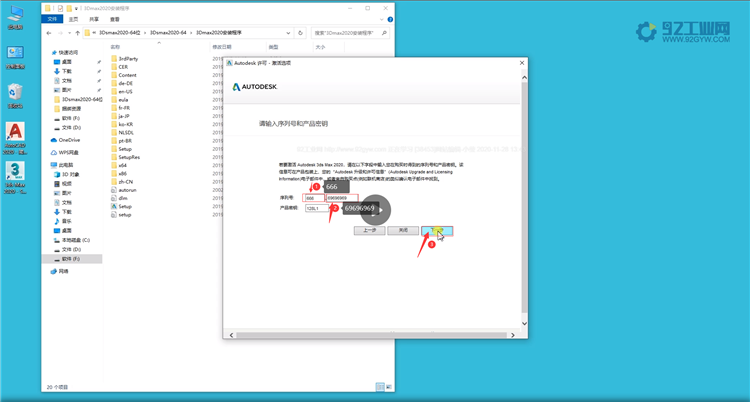This screenshot has width=750, height=402.
Task: Select the dlm file in Explorer
Action: (x=119, y=198)
